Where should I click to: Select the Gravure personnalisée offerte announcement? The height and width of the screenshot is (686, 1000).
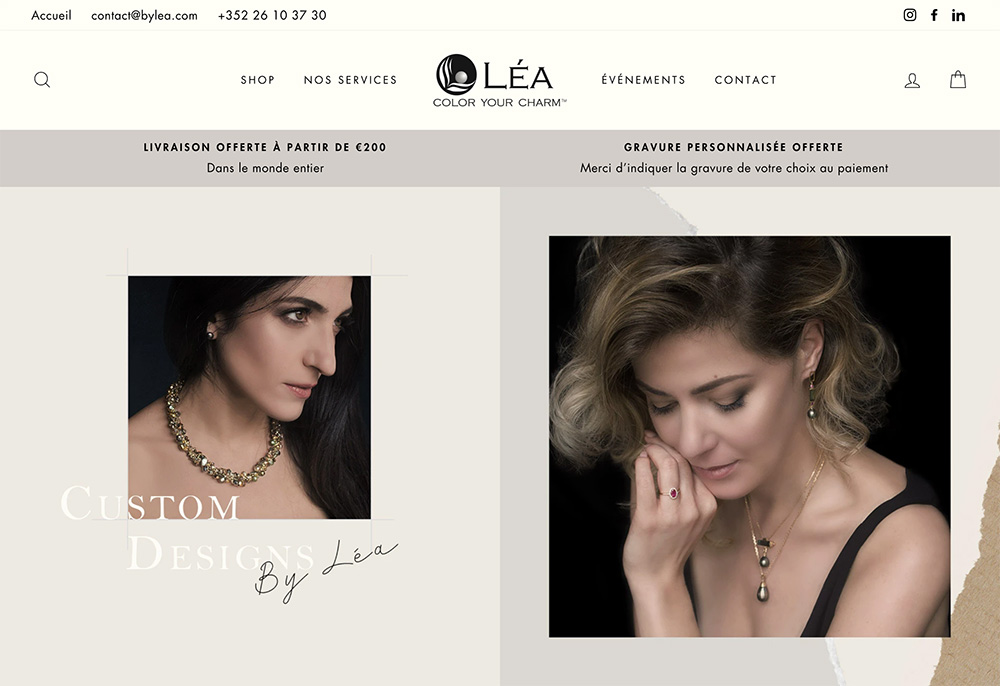[x=734, y=157]
